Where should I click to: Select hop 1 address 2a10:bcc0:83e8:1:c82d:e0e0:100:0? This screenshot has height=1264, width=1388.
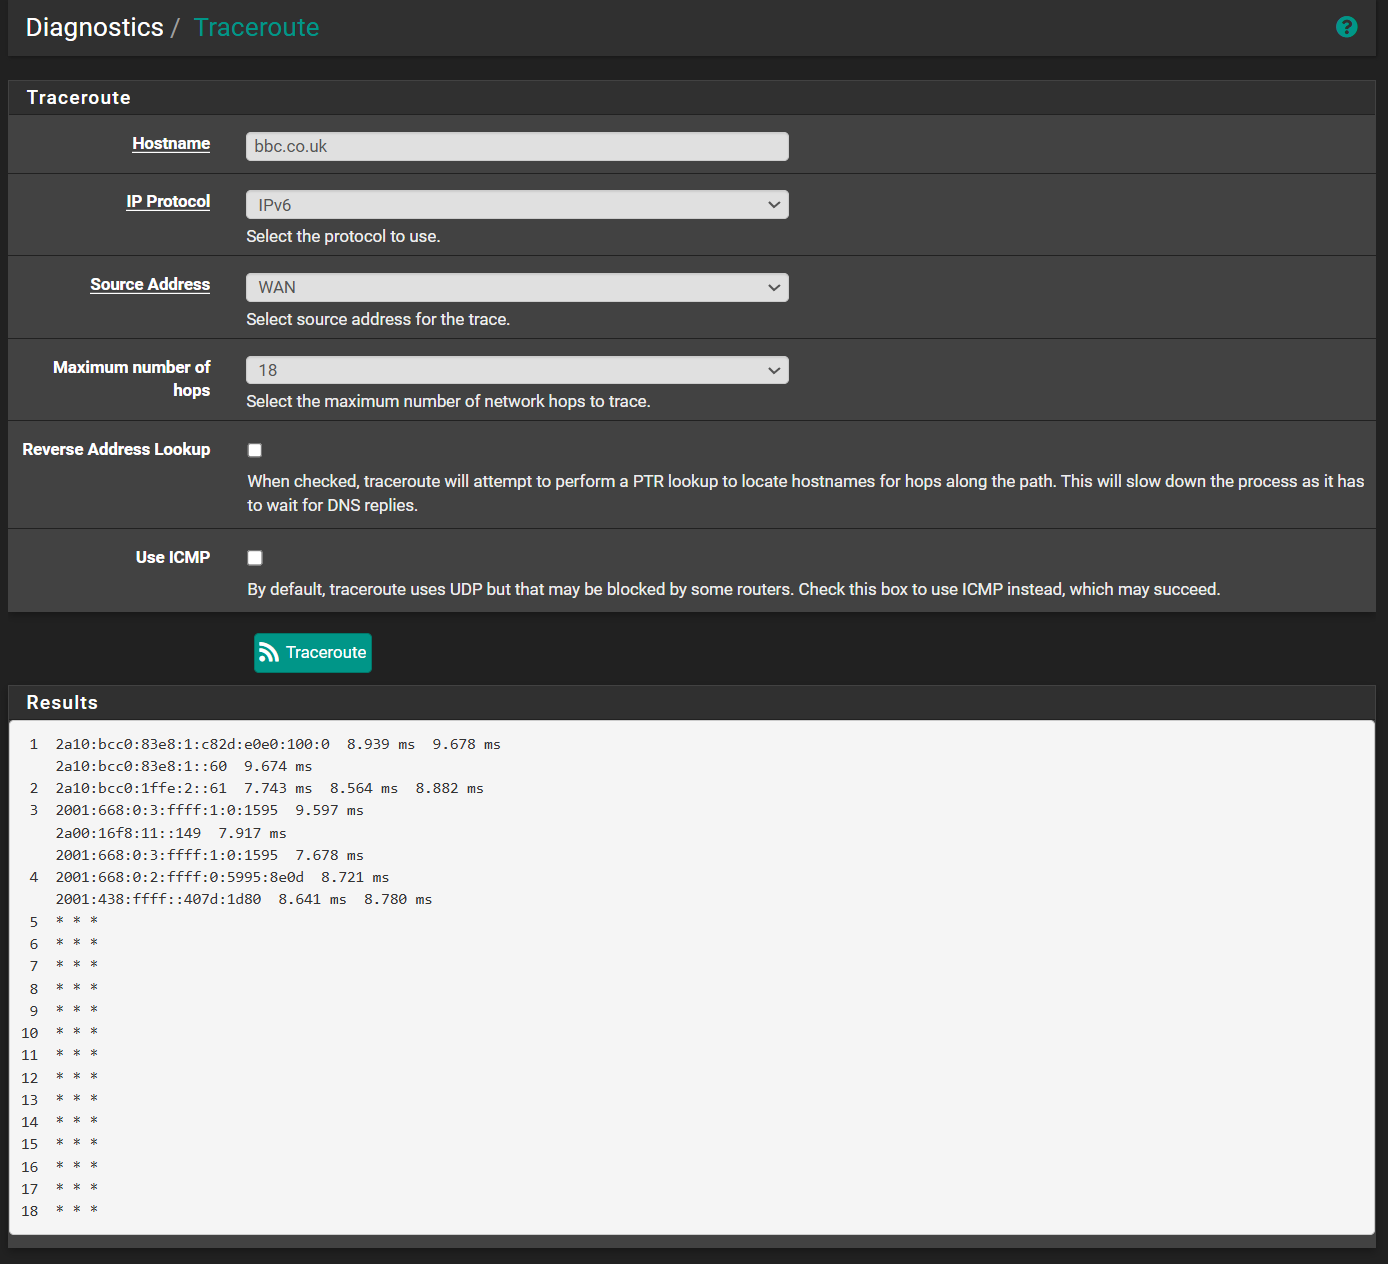(x=192, y=744)
